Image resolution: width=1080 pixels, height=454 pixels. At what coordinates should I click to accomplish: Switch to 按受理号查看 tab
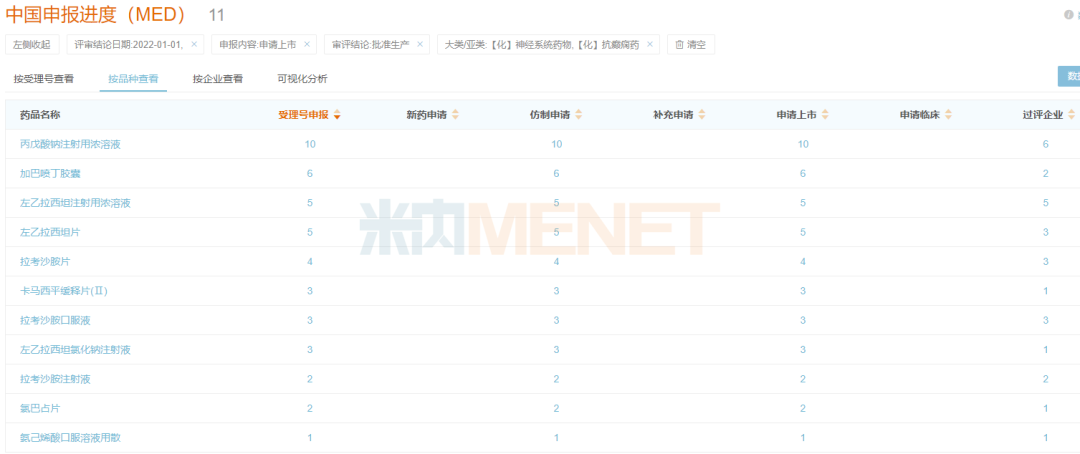point(43,78)
